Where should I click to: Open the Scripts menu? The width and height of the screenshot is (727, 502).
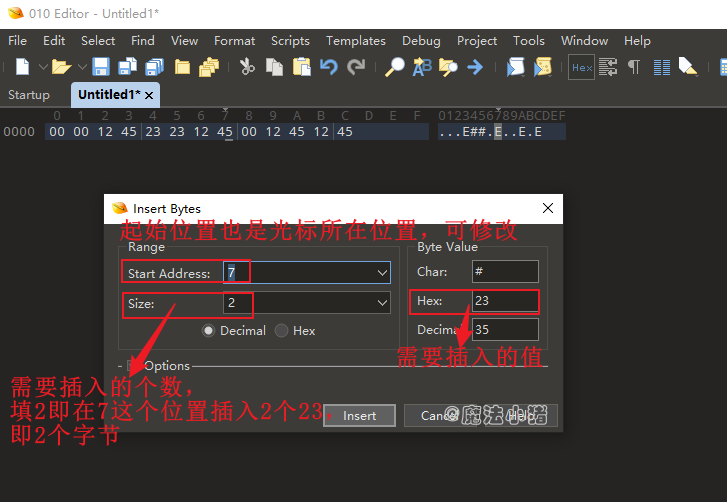tap(290, 41)
